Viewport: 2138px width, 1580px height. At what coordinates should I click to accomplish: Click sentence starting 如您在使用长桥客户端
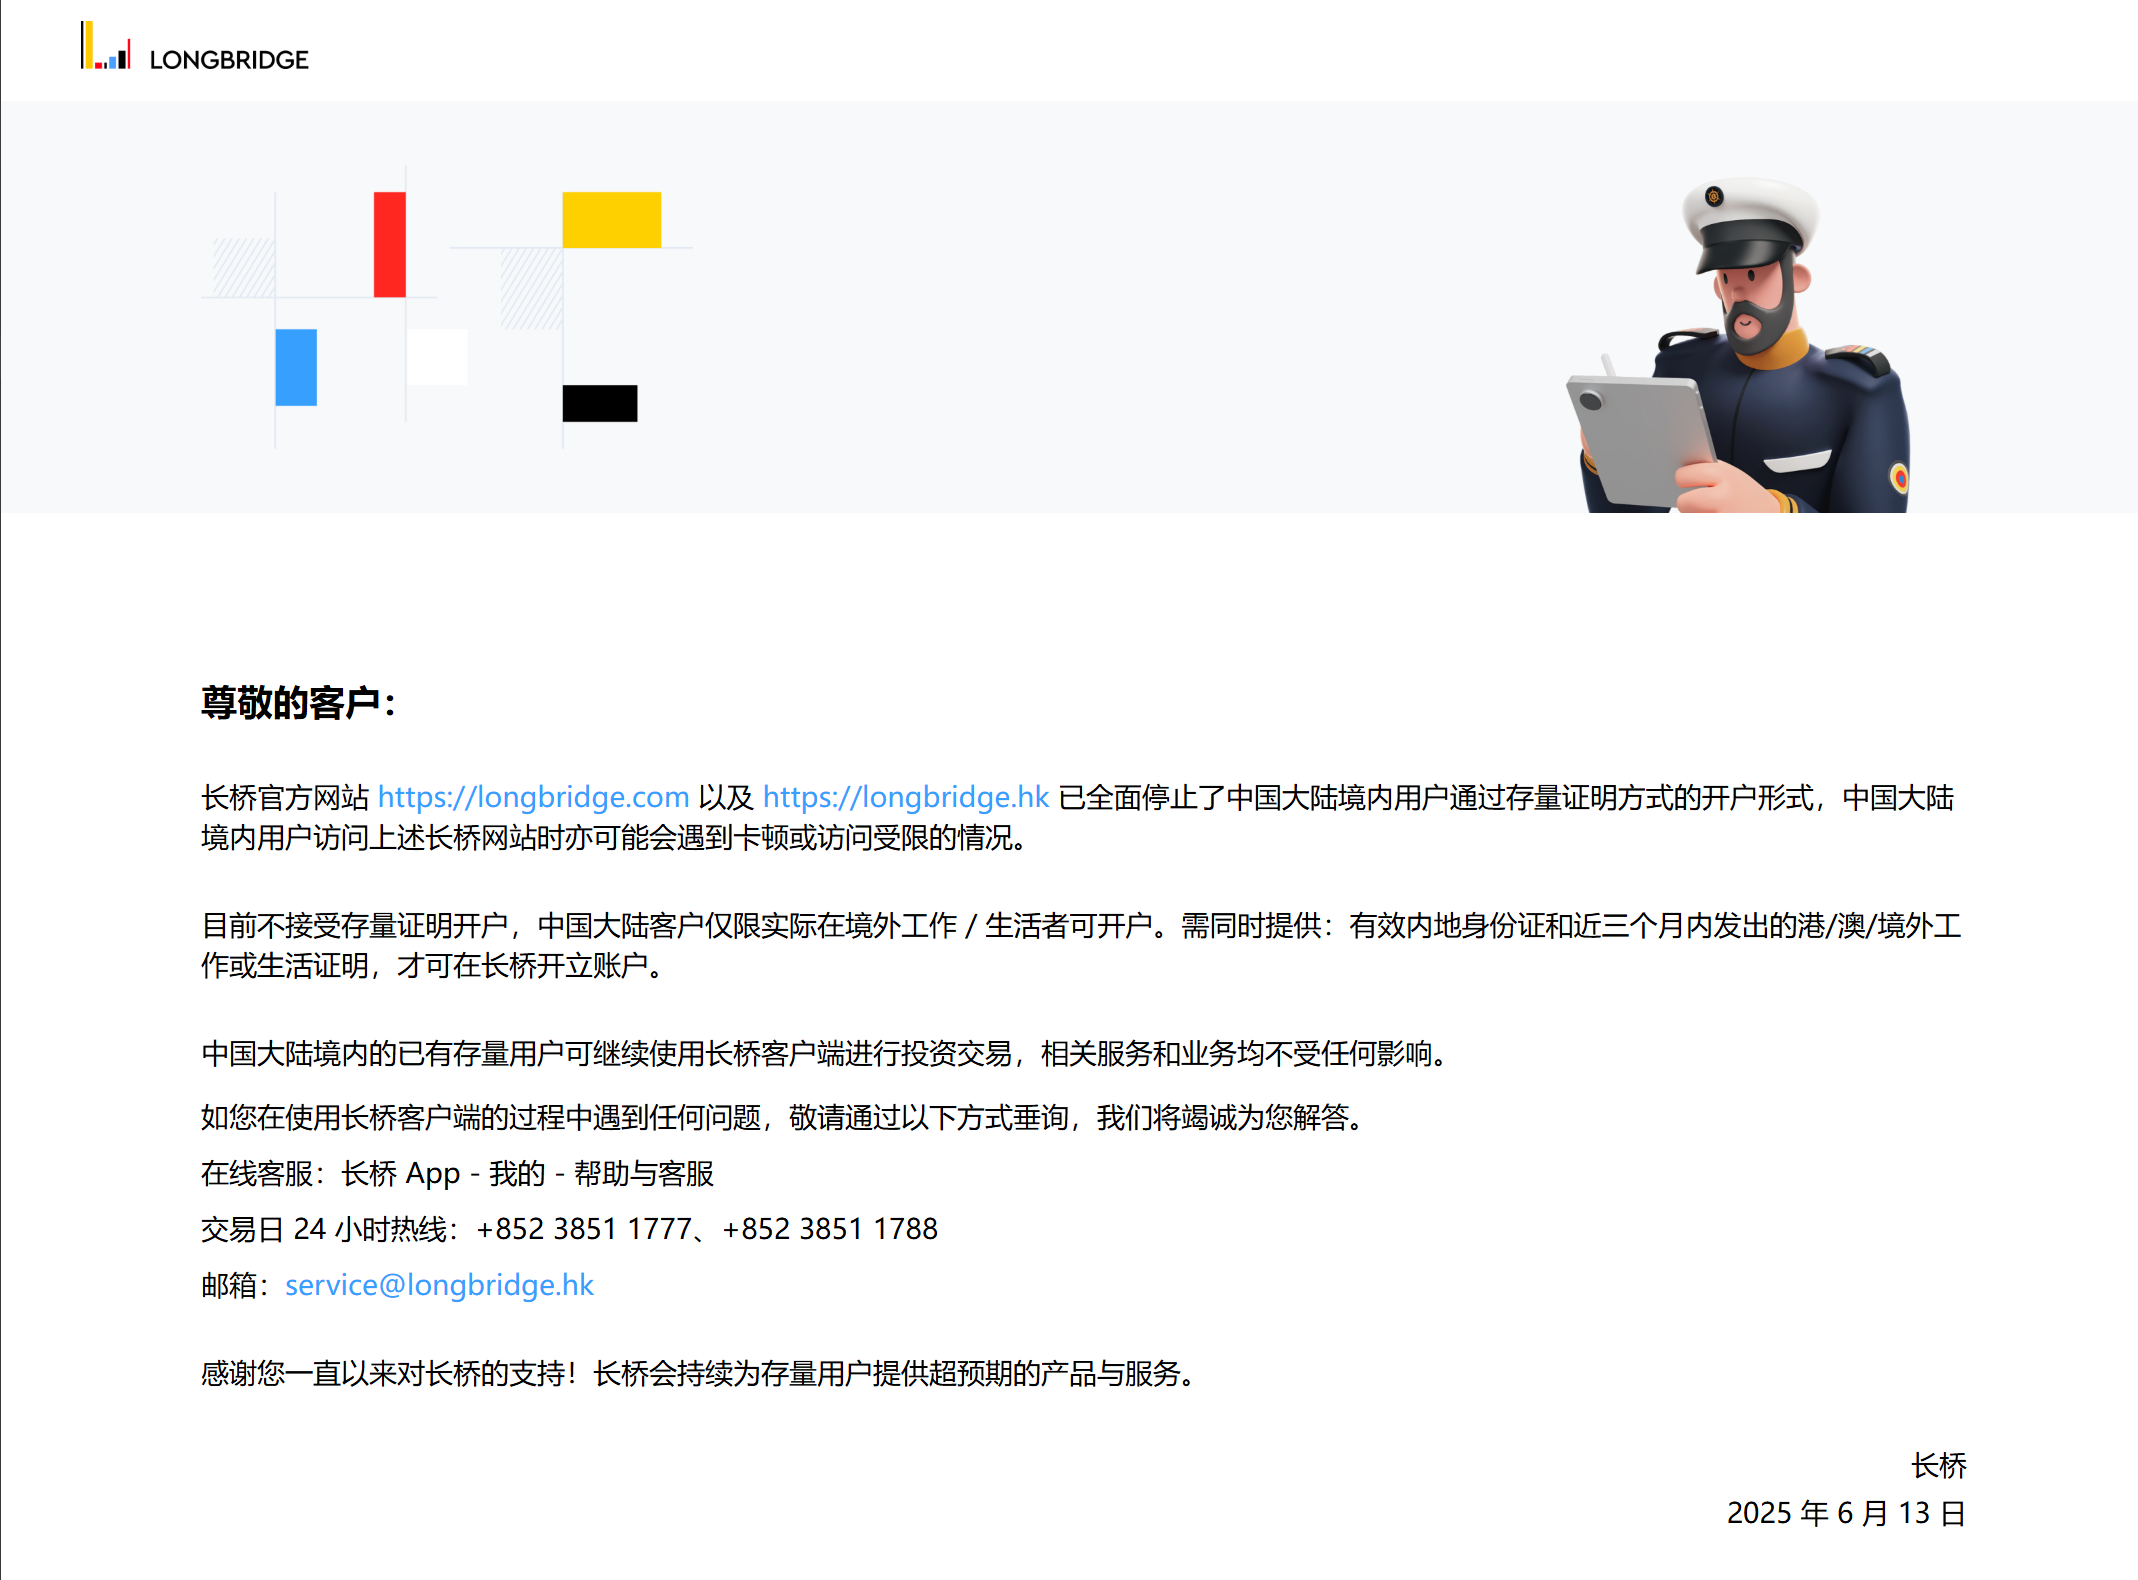[785, 1117]
